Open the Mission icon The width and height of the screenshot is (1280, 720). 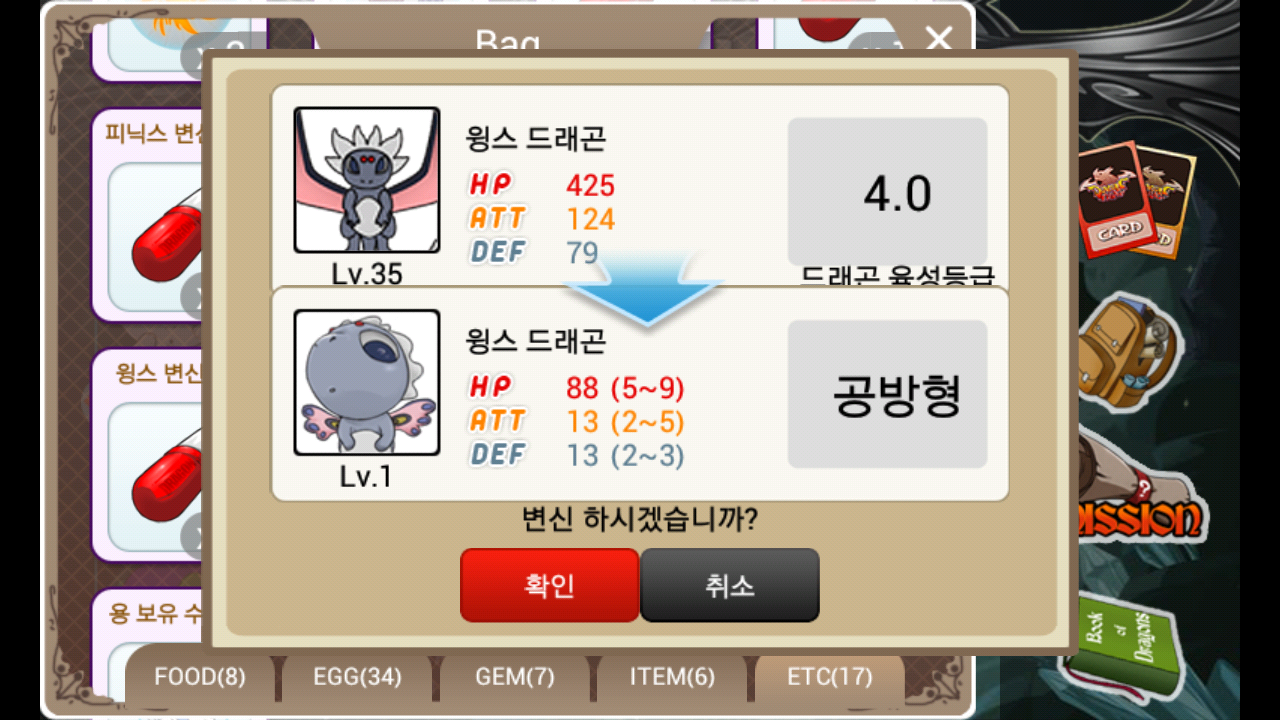(1140, 505)
